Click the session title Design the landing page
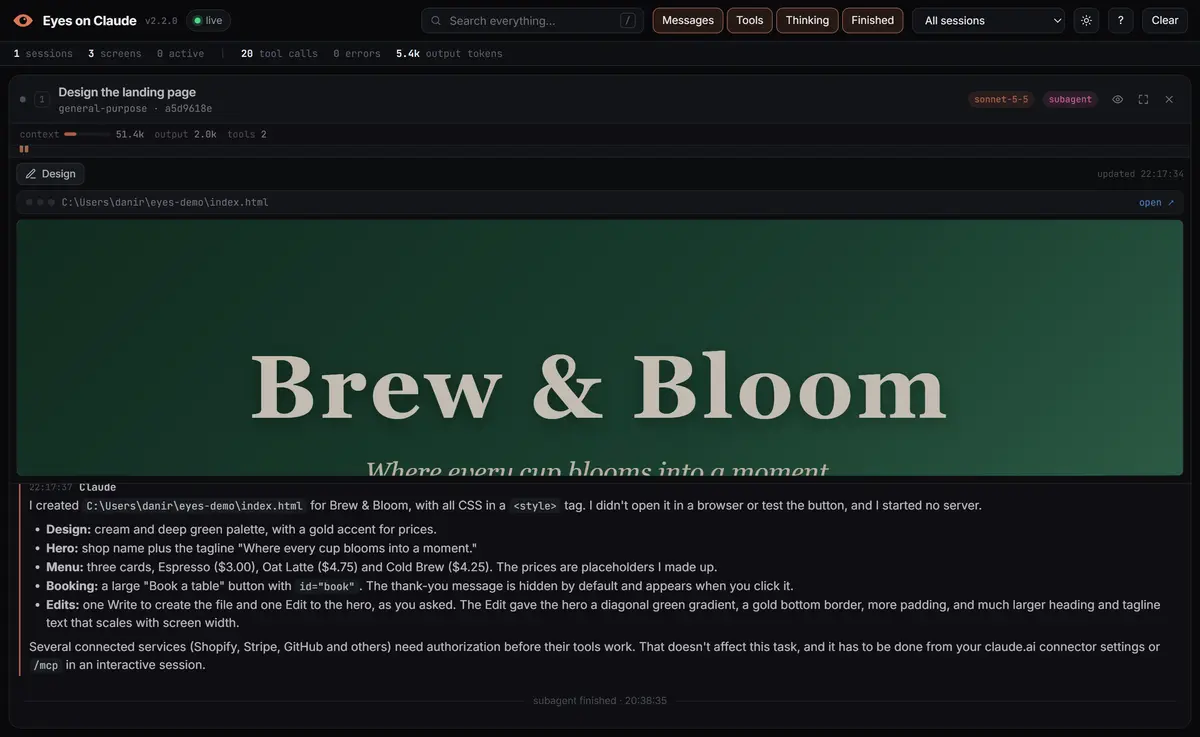The image size is (1200, 737). point(127,92)
